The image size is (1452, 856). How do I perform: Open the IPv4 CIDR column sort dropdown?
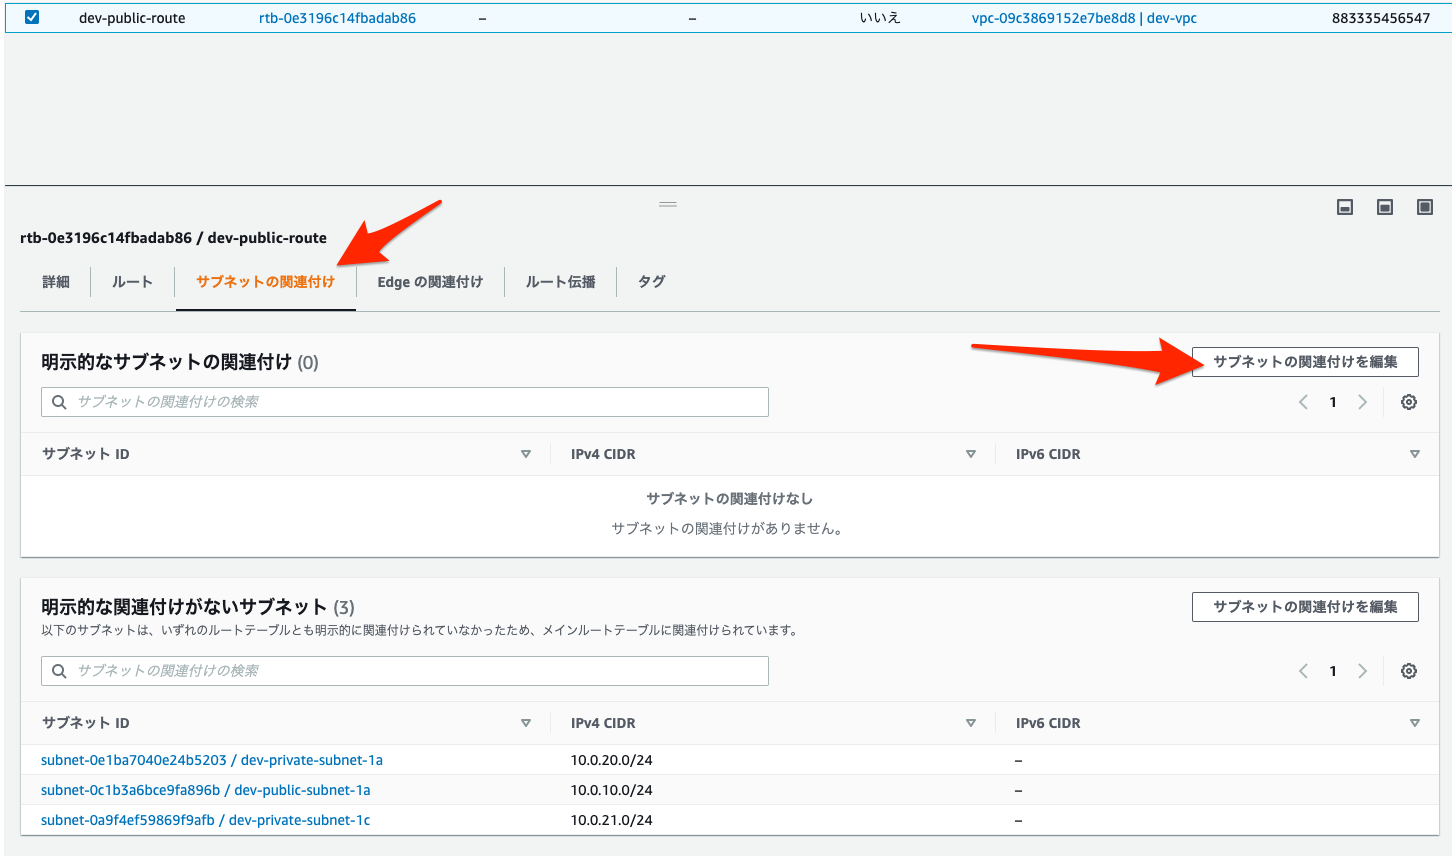coord(970,453)
